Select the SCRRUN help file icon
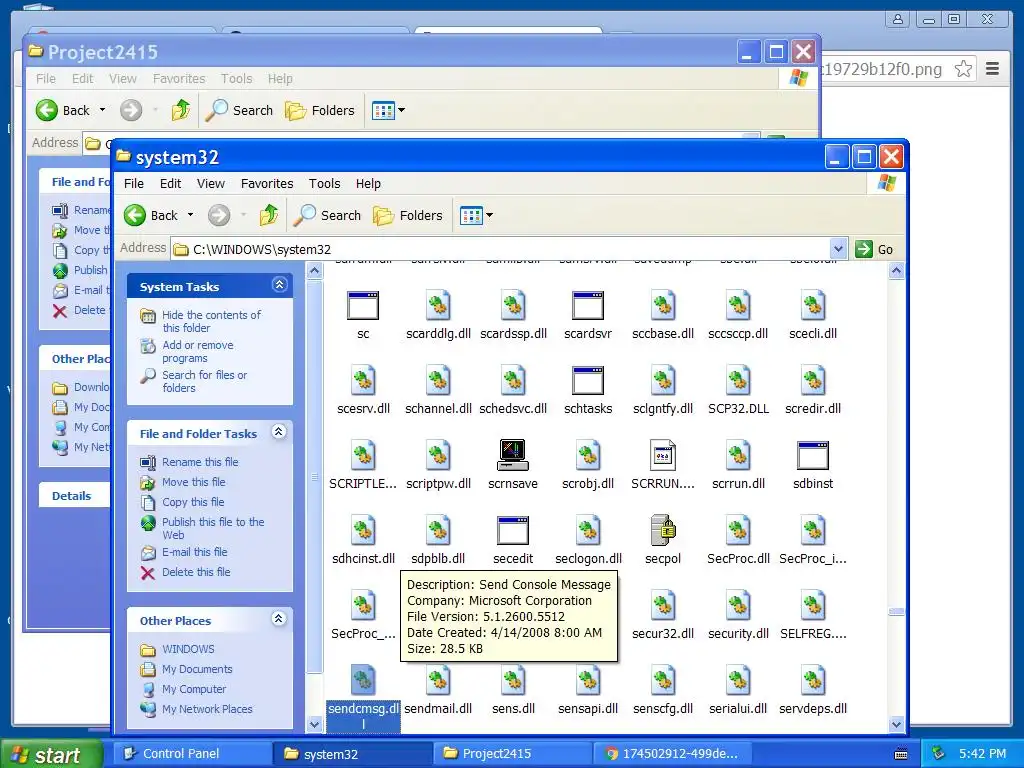 click(x=663, y=455)
